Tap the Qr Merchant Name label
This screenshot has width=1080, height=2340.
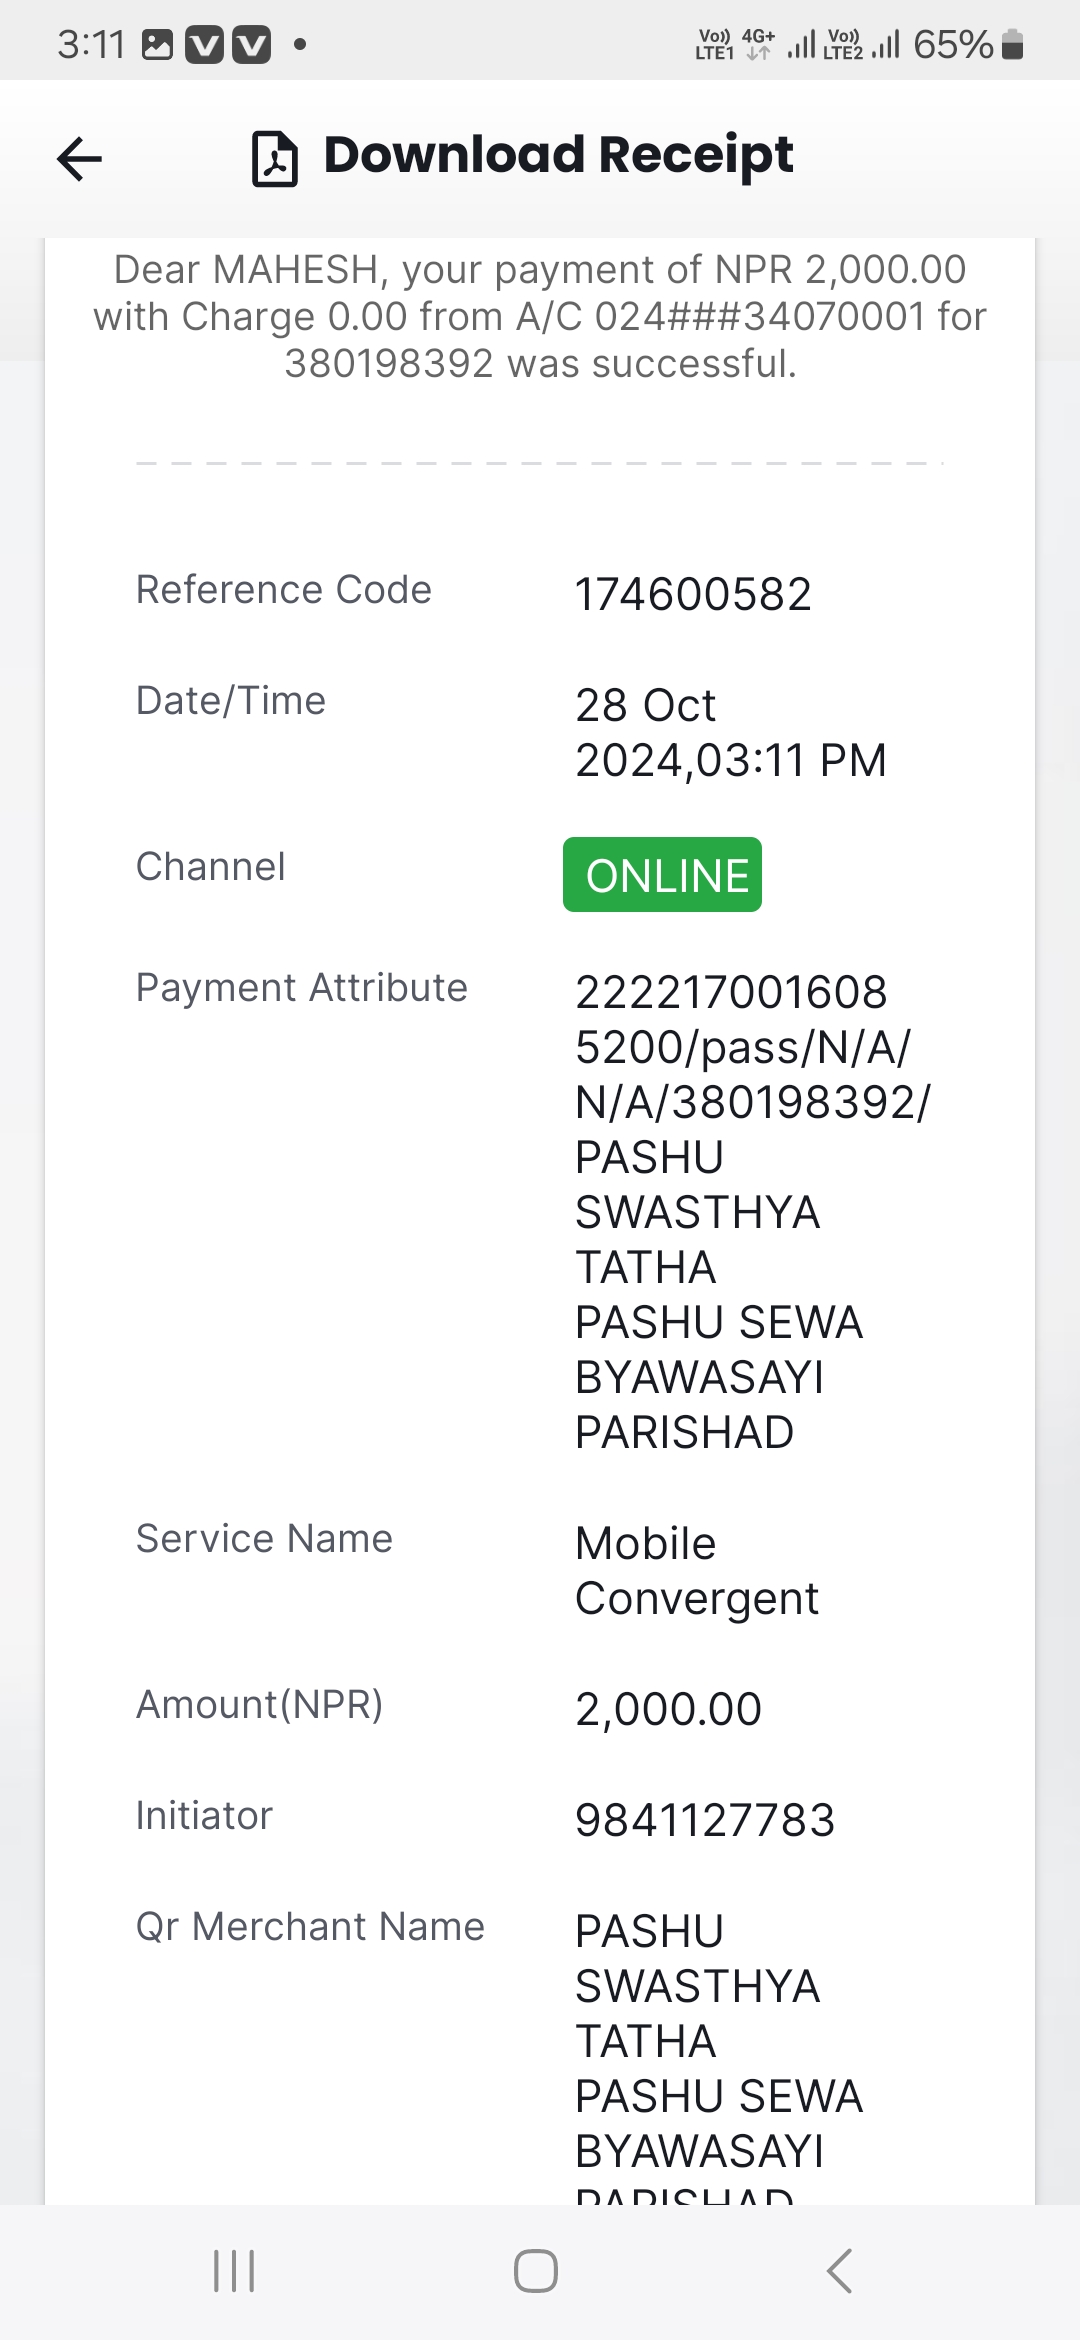310,1926
